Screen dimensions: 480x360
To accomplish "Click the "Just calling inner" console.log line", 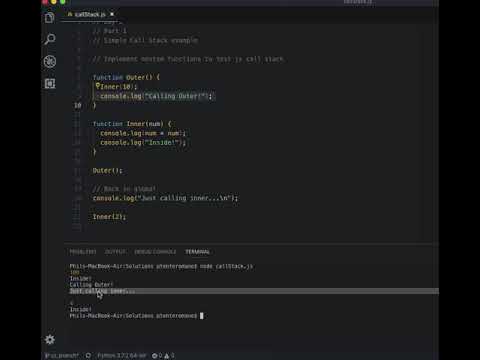I will [165, 198].
